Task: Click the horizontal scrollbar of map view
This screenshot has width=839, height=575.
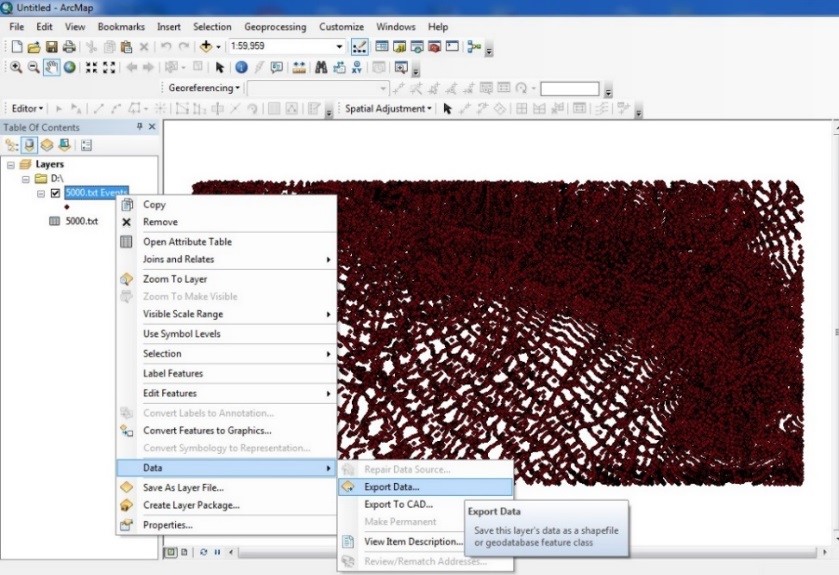Action: point(527,552)
